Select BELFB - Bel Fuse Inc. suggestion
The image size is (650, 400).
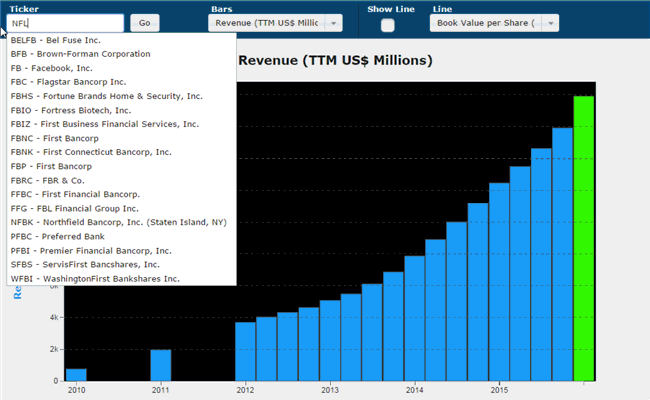coord(121,40)
